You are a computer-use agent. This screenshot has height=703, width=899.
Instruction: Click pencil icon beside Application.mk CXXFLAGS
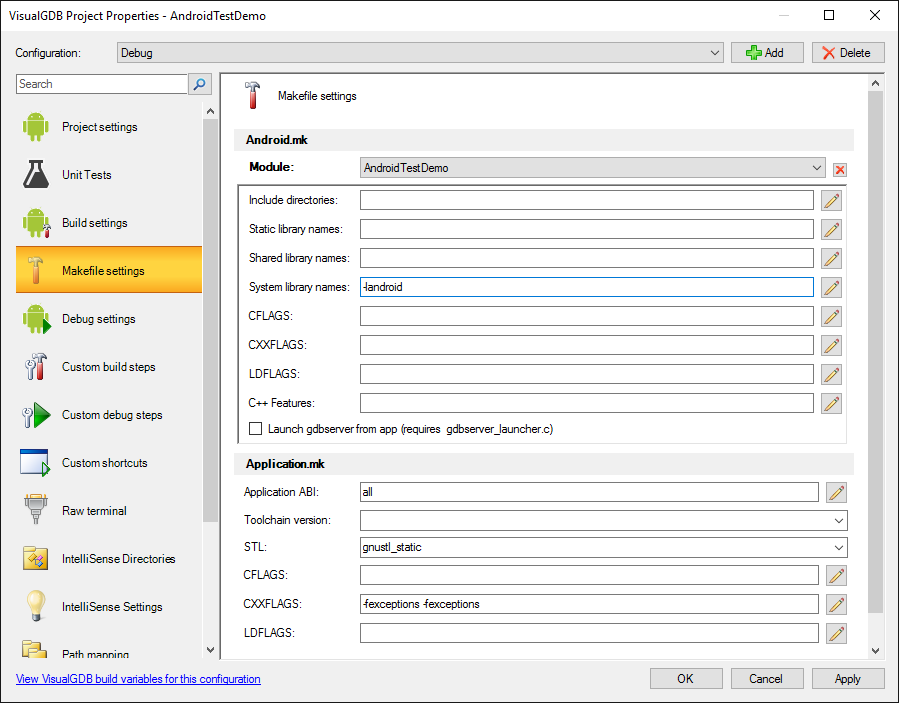pyautogui.click(x=837, y=604)
